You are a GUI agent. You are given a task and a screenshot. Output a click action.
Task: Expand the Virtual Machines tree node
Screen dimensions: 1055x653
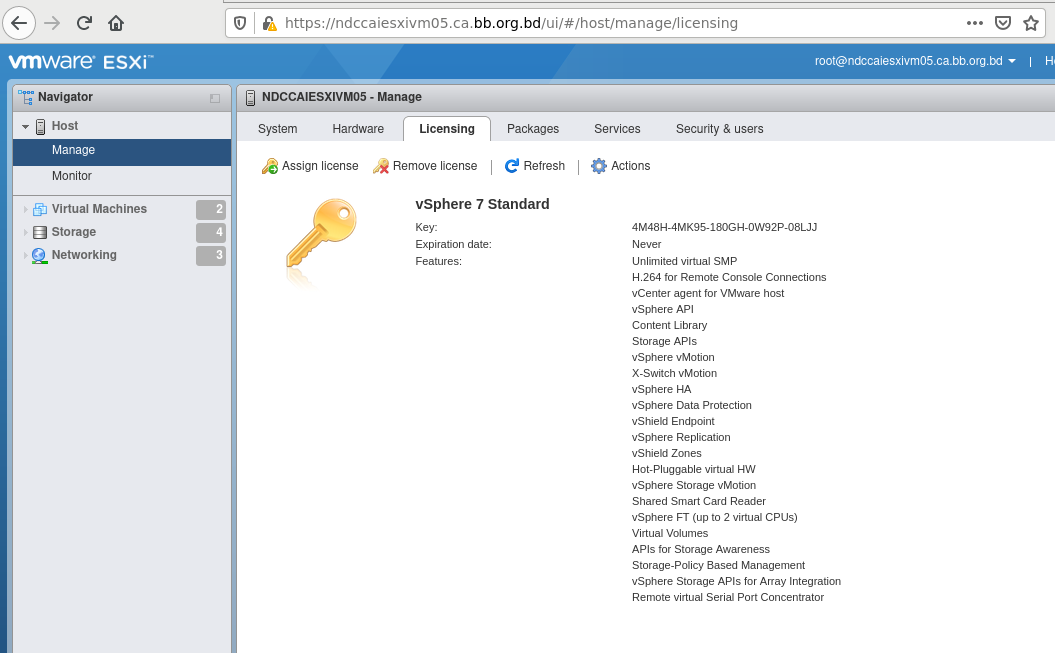[26, 209]
